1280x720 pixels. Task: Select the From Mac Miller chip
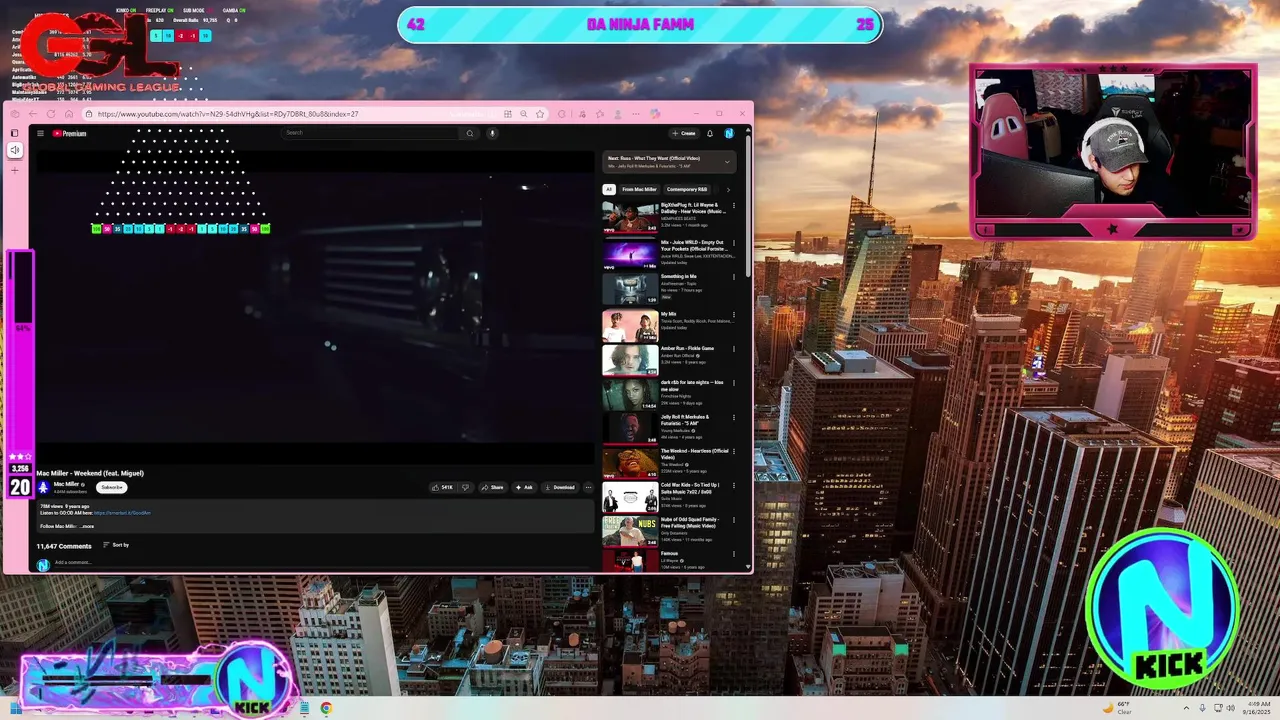pyautogui.click(x=639, y=189)
